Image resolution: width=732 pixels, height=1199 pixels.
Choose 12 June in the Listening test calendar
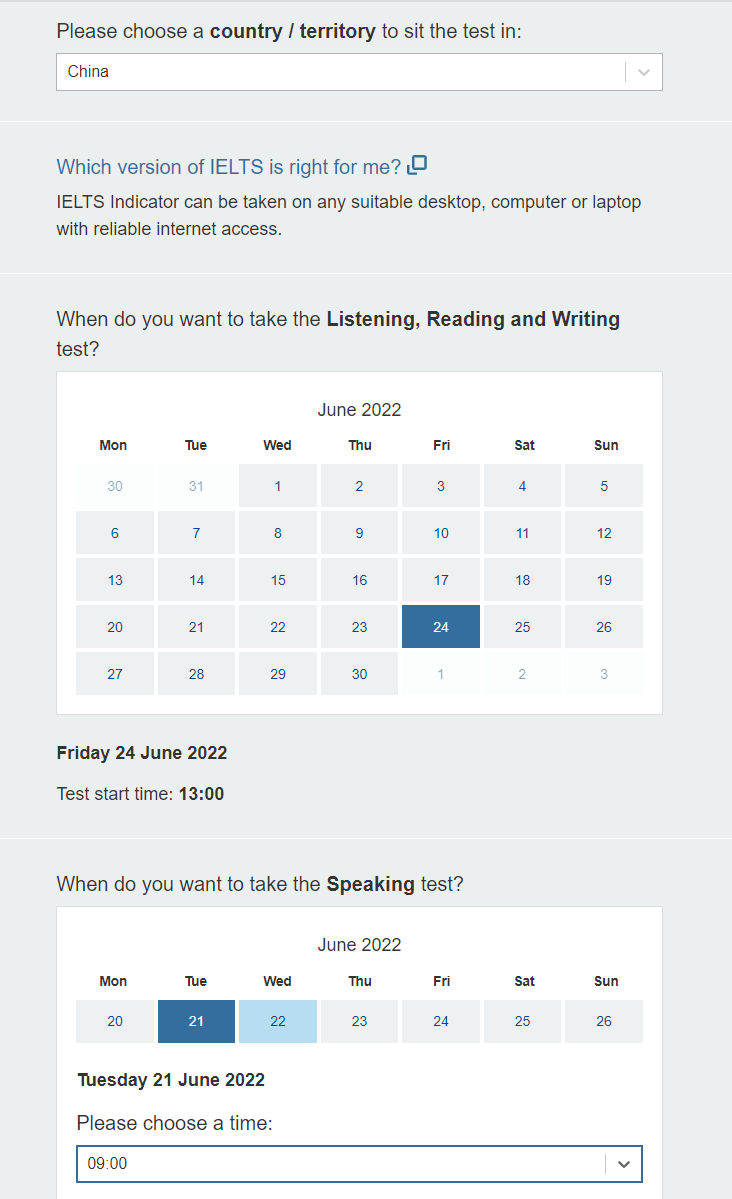coord(604,533)
